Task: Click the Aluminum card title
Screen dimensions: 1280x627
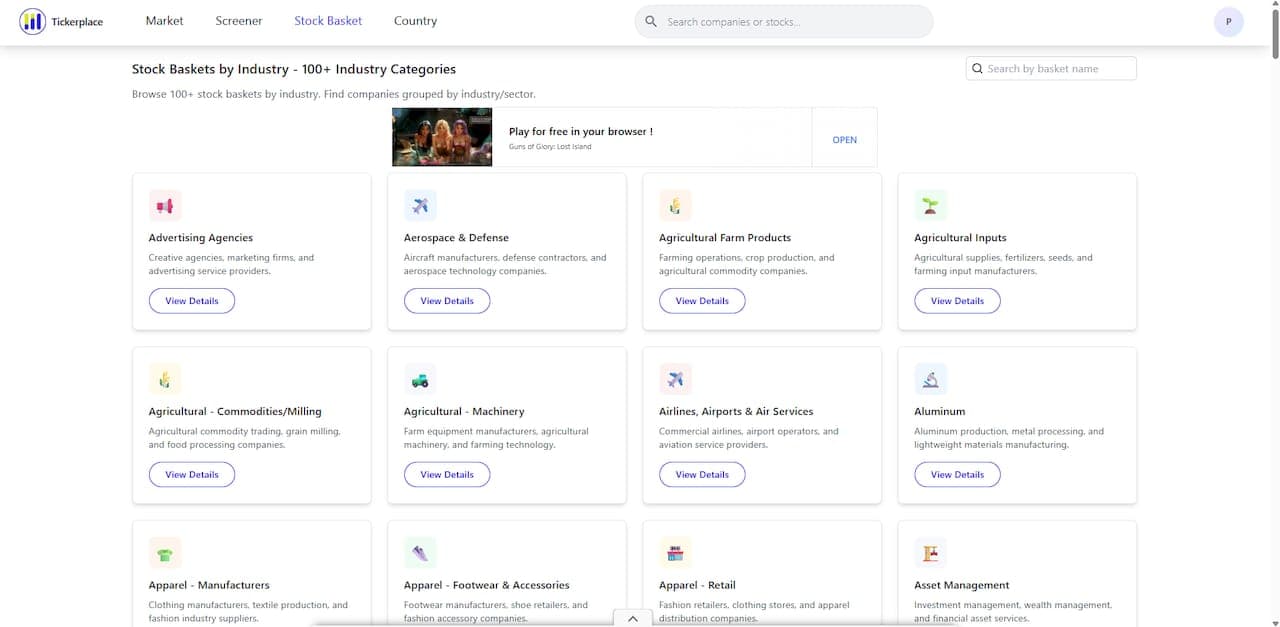Action: click(x=940, y=412)
